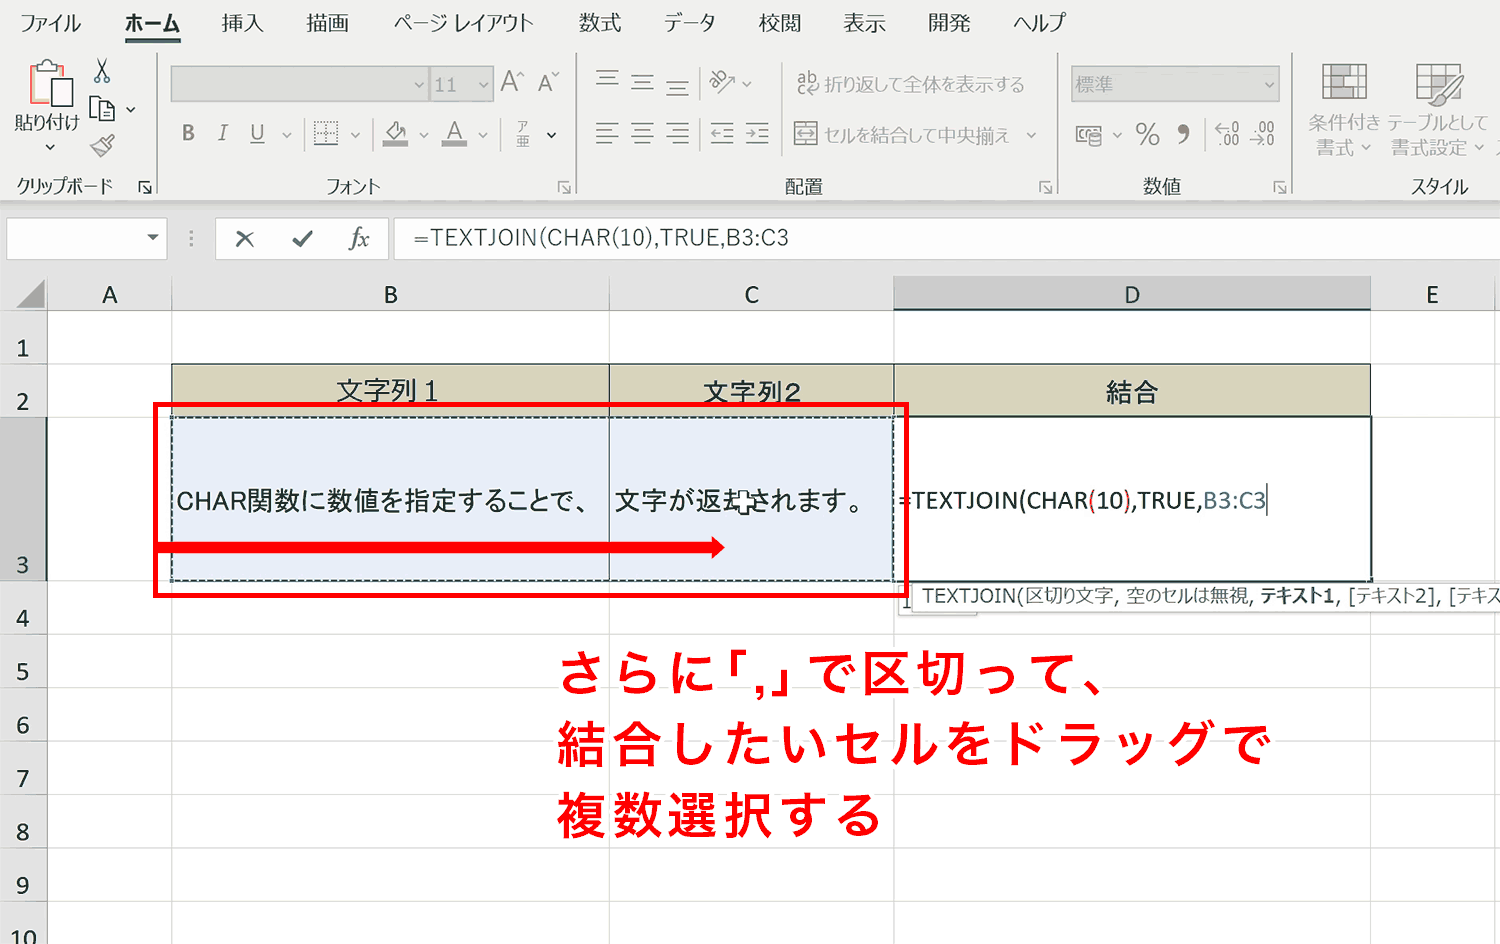Click the Insert Function fx button
This screenshot has width=1500, height=944.
(359, 238)
